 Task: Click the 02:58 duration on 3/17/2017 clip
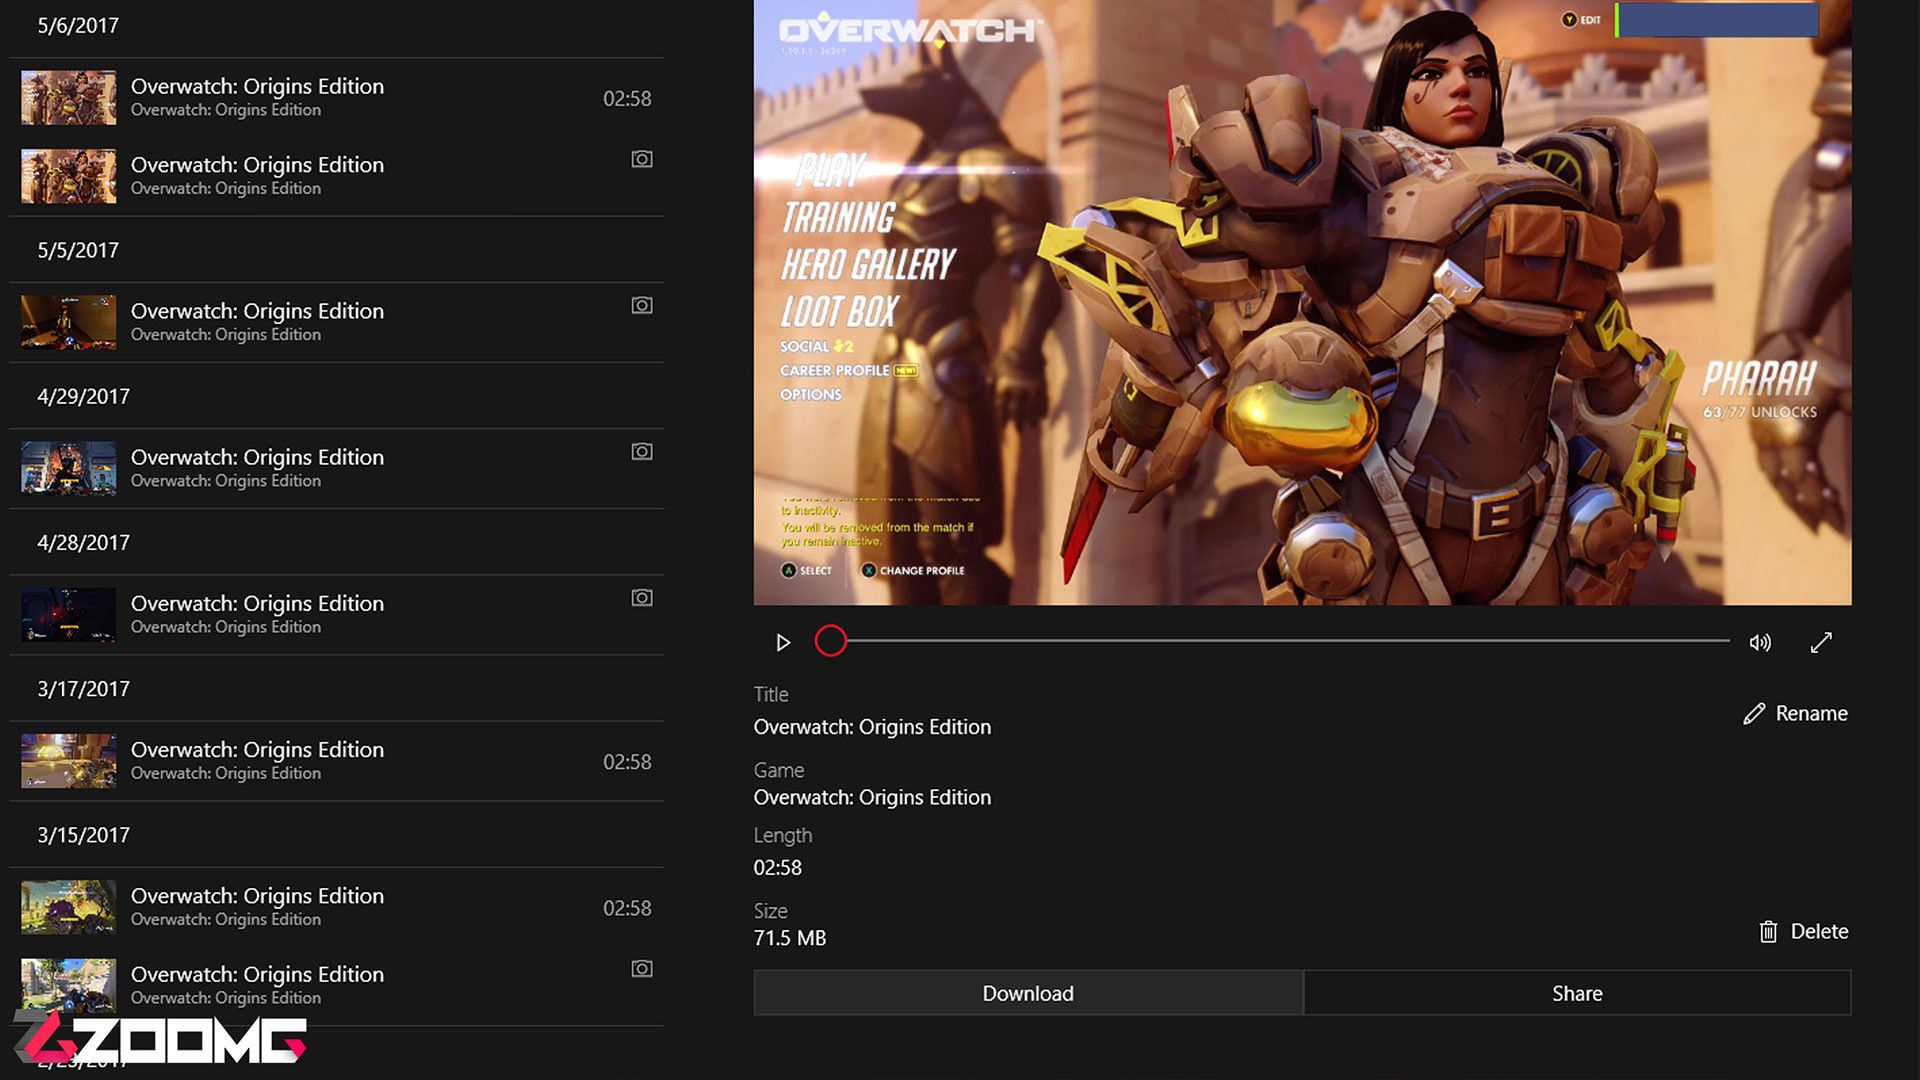[x=627, y=762]
